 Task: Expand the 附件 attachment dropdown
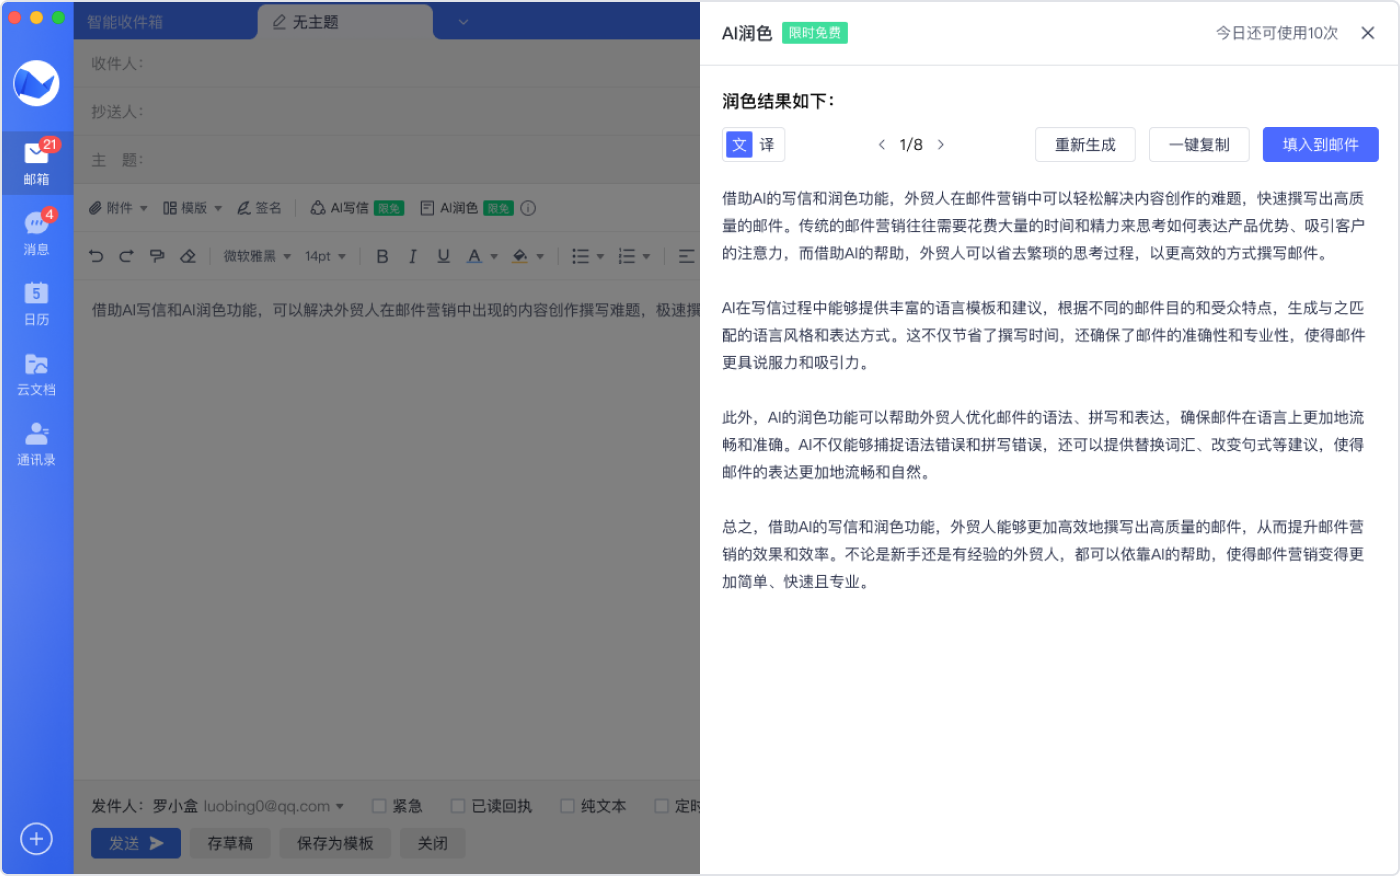pos(118,208)
